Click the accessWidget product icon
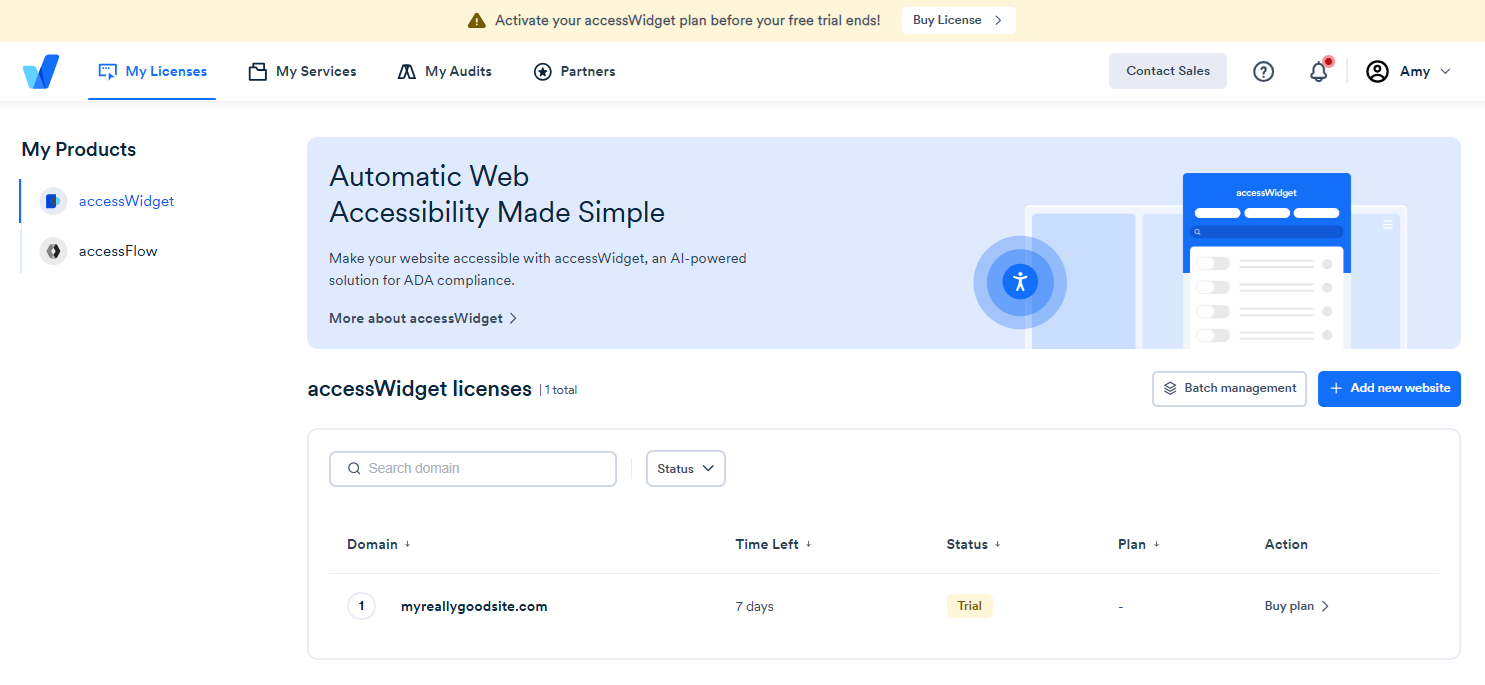Screen dimensions: 1485x685 pos(53,201)
